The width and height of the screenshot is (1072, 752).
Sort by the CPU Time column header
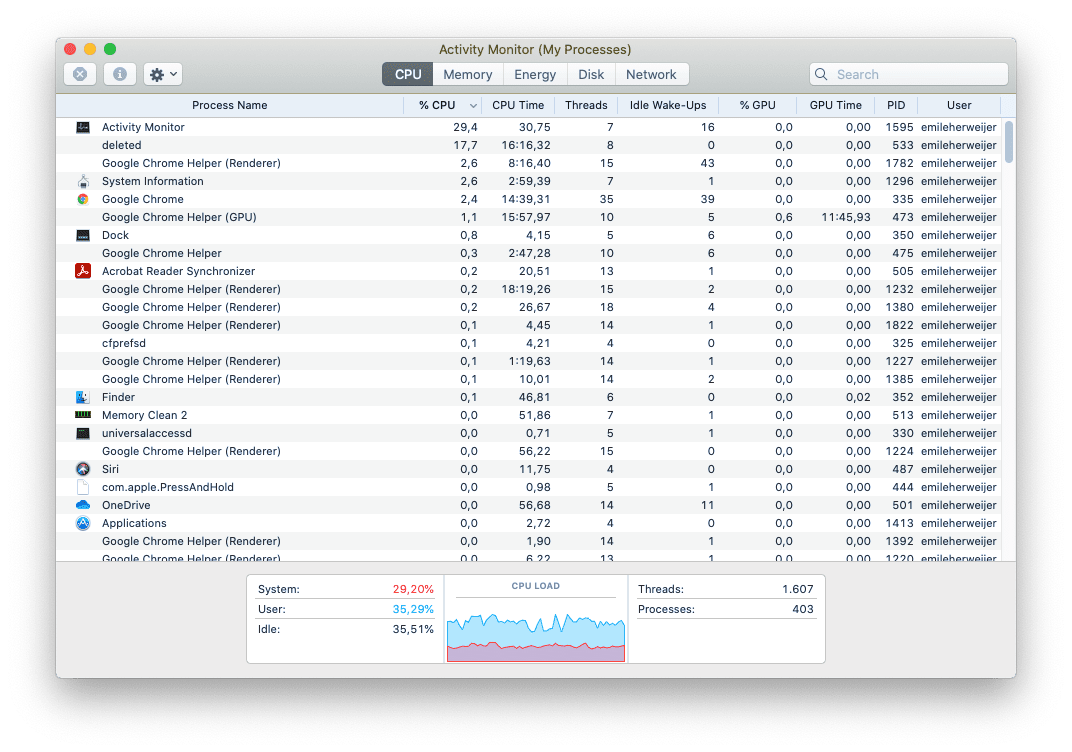(518, 105)
